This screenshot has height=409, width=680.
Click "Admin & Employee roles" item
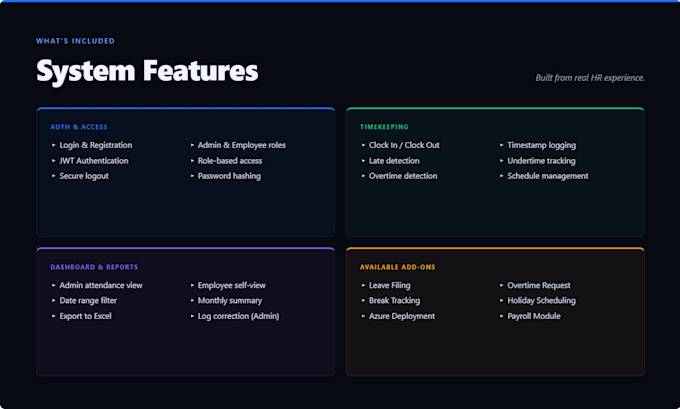pos(242,145)
